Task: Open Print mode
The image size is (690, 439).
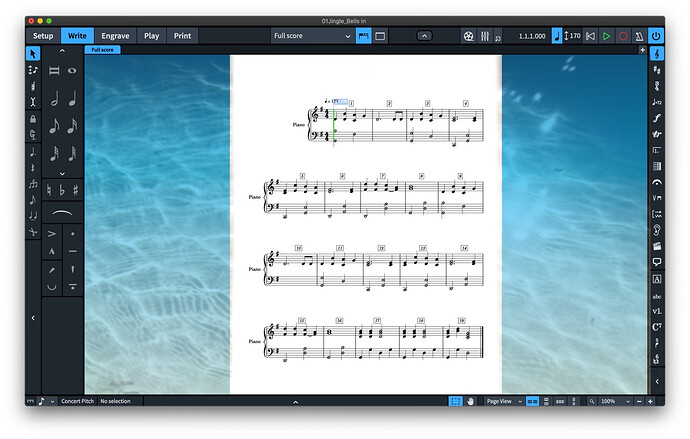Action: 182,36
